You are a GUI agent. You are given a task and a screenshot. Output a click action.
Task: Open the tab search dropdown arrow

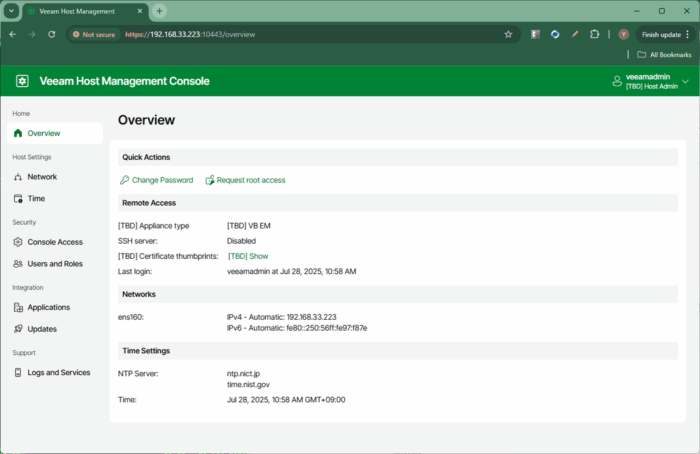coord(11,11)
